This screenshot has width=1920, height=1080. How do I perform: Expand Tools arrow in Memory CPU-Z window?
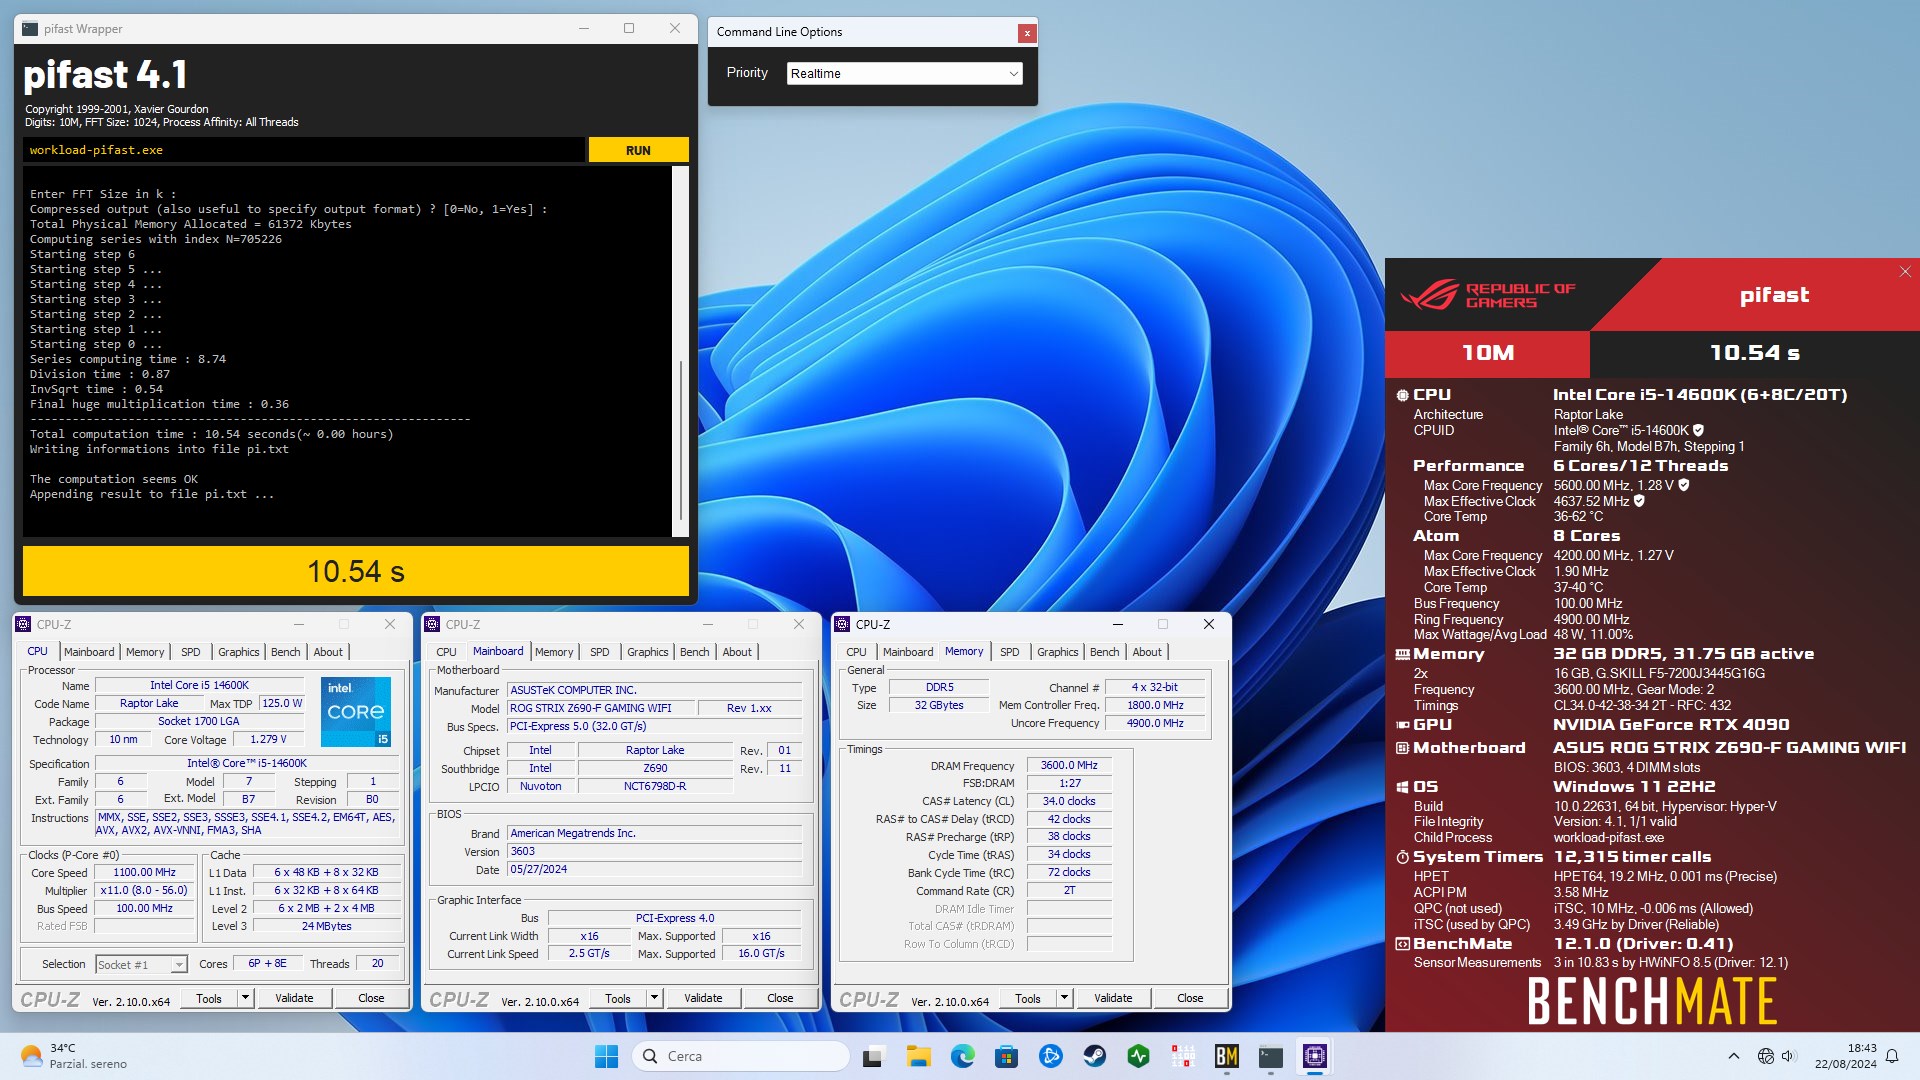tap(1064, 998)
